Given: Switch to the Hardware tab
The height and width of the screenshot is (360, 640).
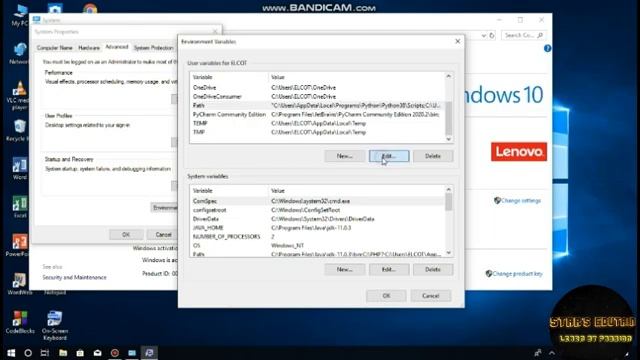Looking at the screenshot, I should click(x=89, y=48).
